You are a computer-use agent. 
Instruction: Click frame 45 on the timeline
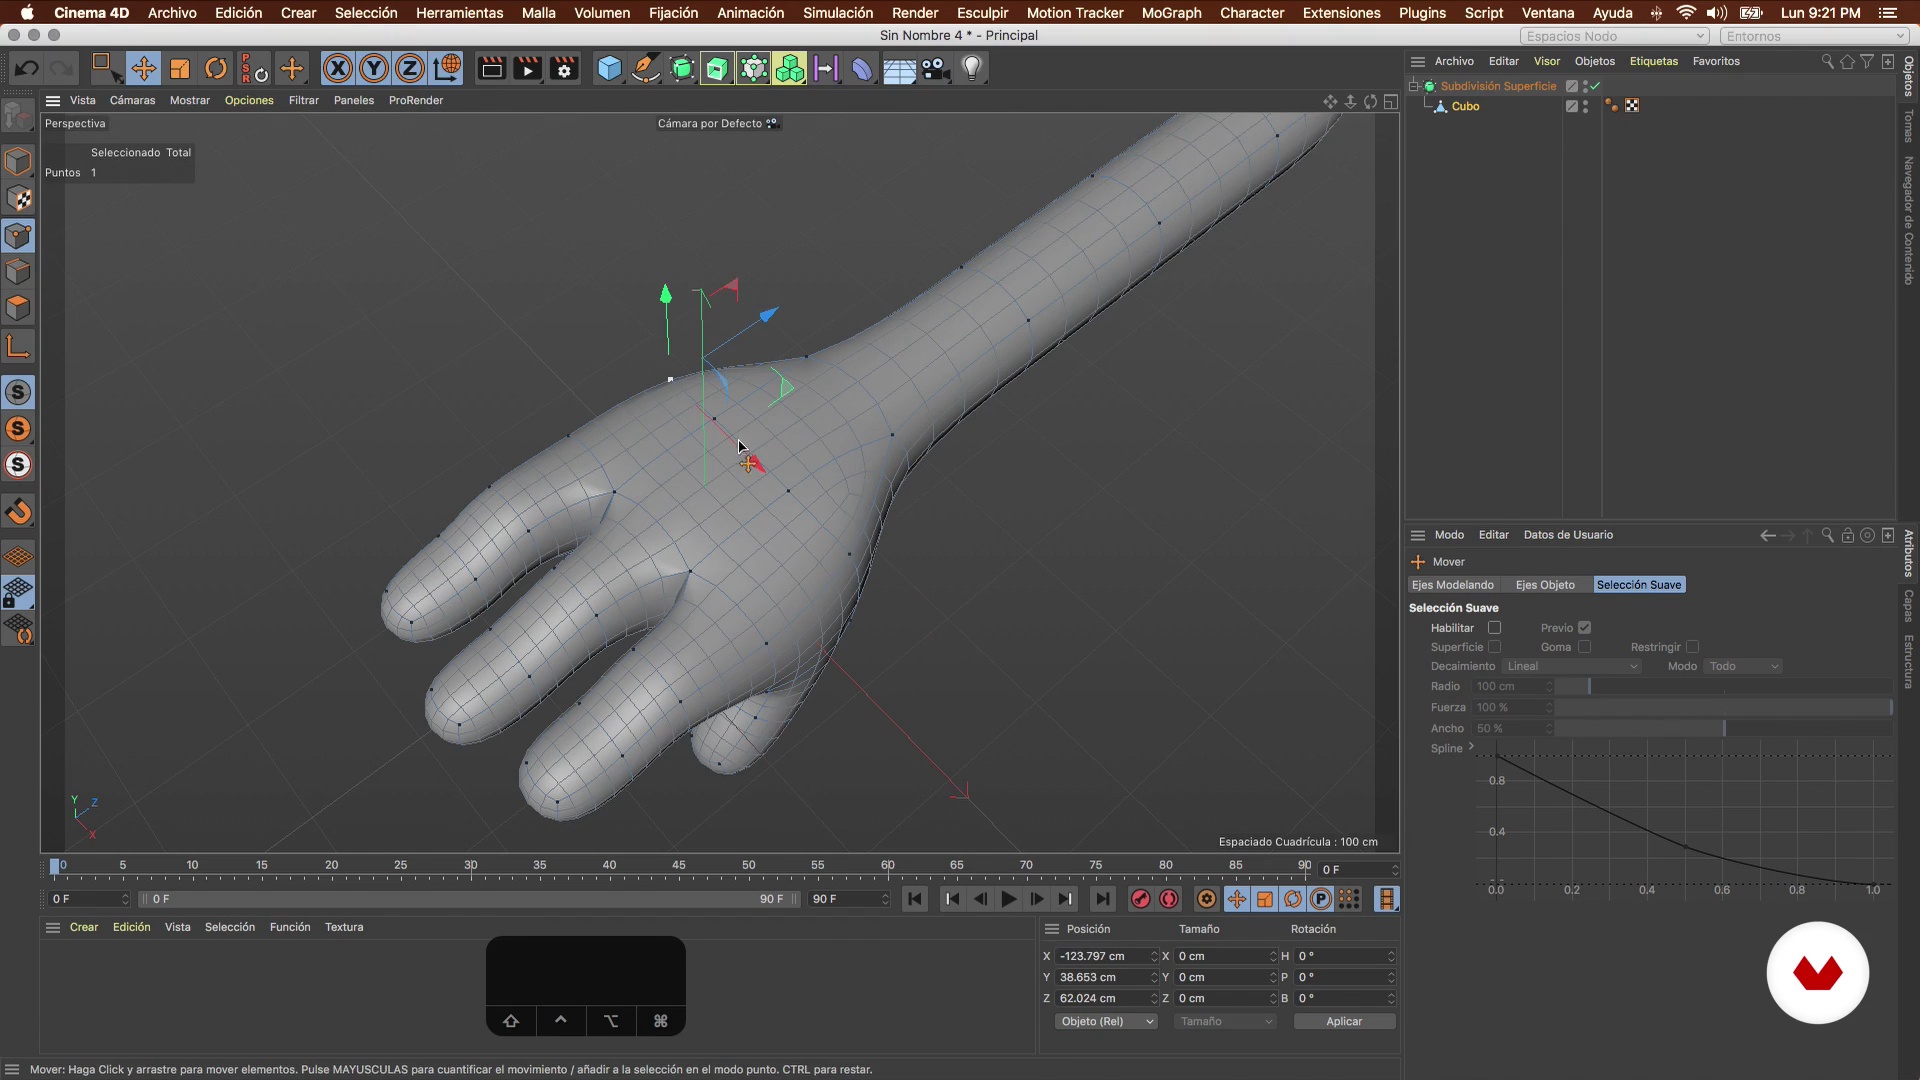point(679,866)
